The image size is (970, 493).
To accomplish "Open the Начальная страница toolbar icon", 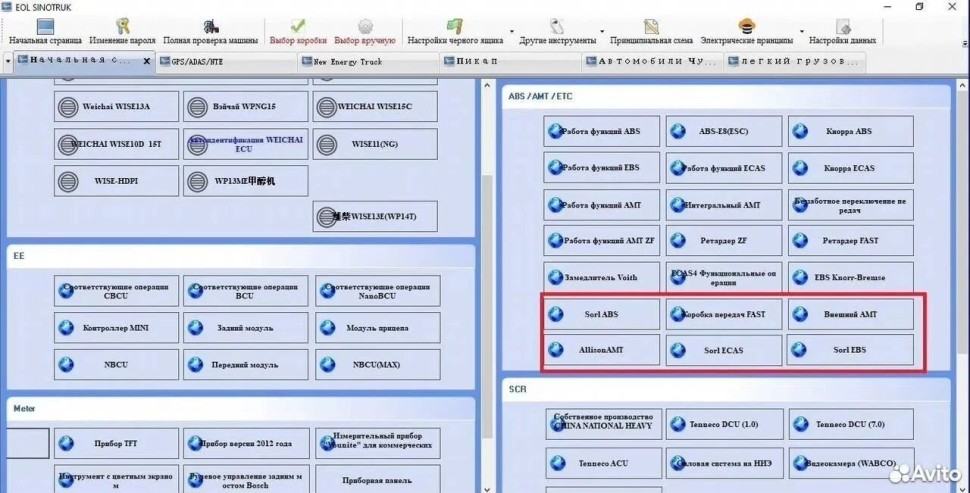I will pos(45,31).
